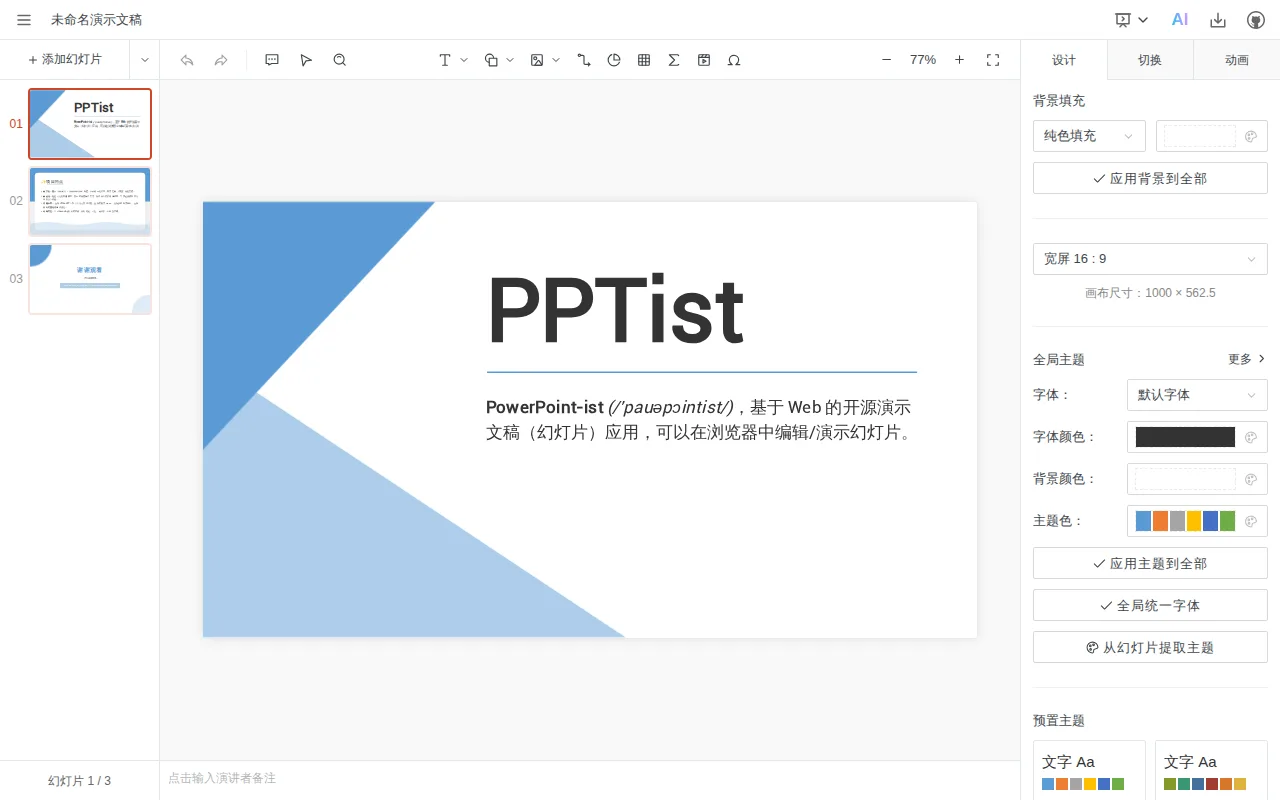Image resolution: width=1280 pixels, height=800 pixels.
Task: Expand the add-slide template dropdown arrow
Action: click(x=145, y=60)
